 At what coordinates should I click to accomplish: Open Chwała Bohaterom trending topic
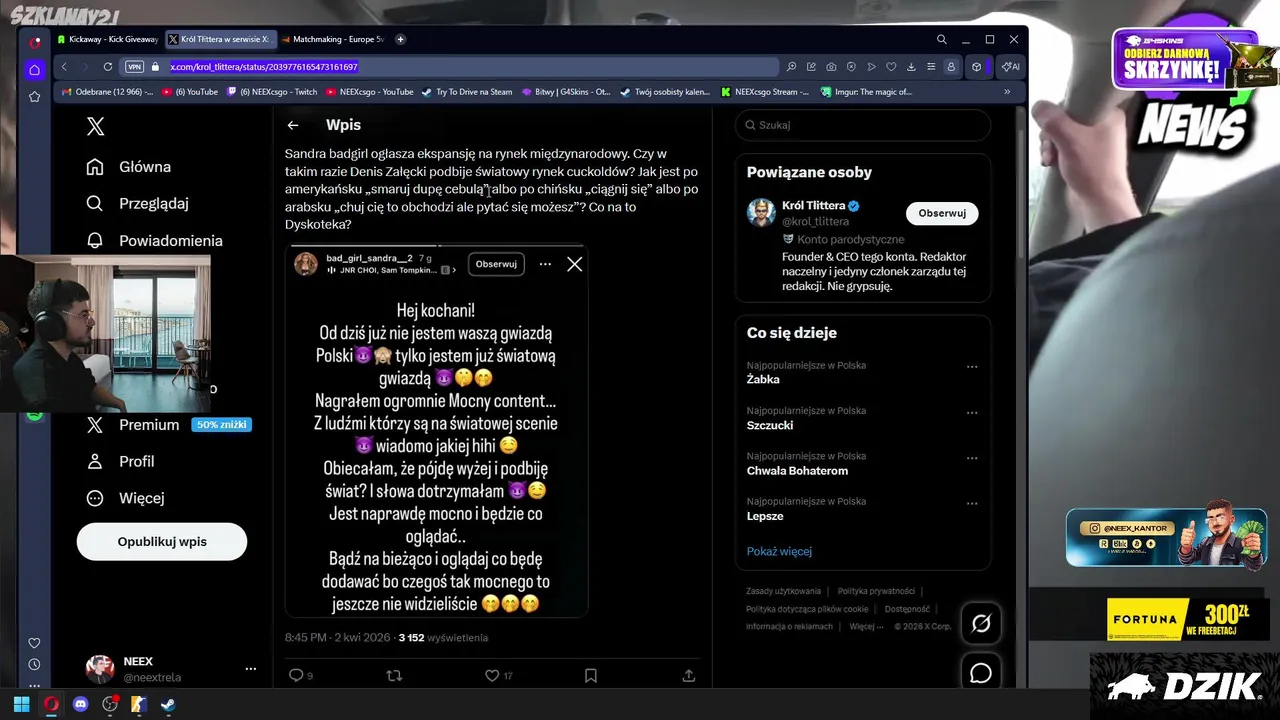[797, 471]
